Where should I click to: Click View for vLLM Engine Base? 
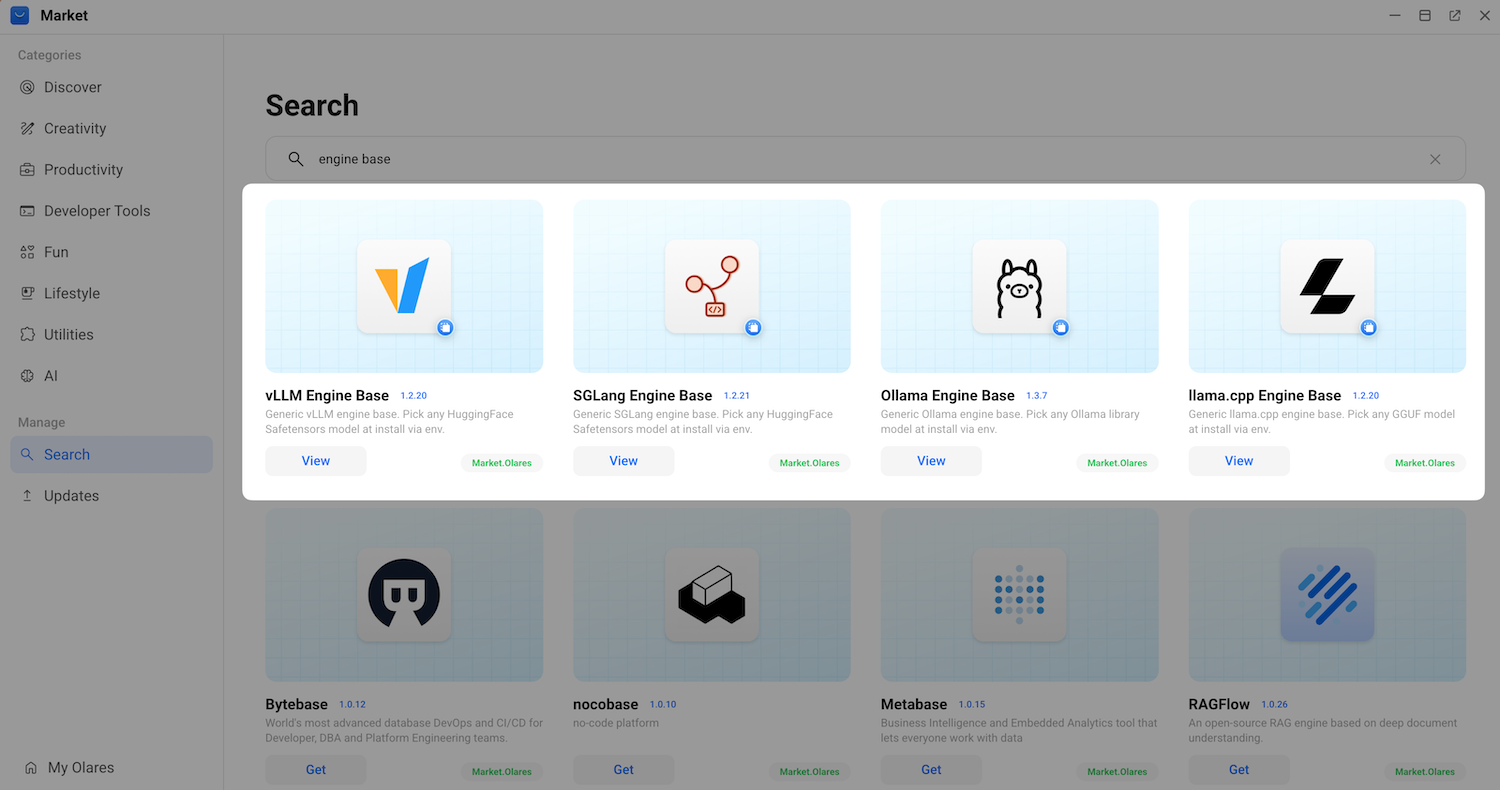(316, 461)
